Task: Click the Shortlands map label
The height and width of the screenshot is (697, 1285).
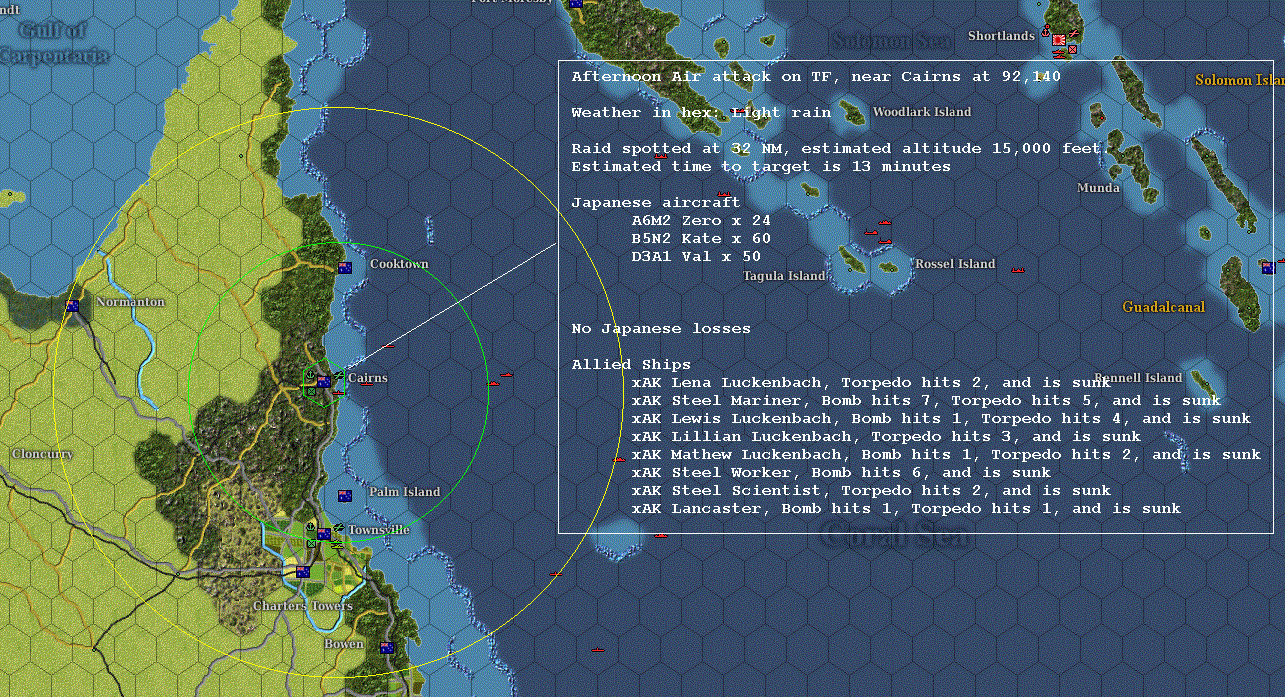Action: [x=1001, y=36]
